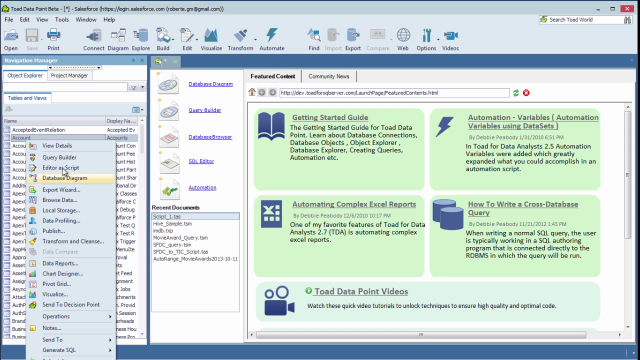Open Automating Complex Excel Reports link
The width and height of the screenshot is (640, 360).
point(354,204)
